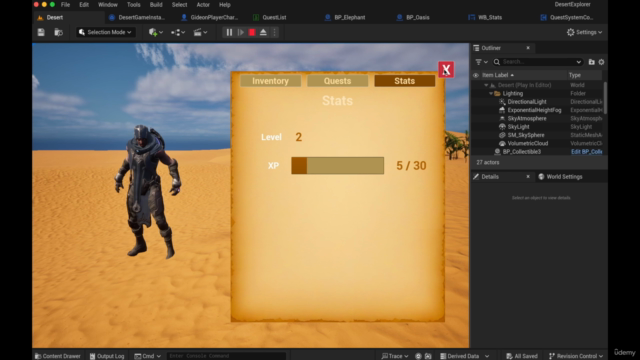Select ExponentialHeightFog in the Outliner

[534, 110]
